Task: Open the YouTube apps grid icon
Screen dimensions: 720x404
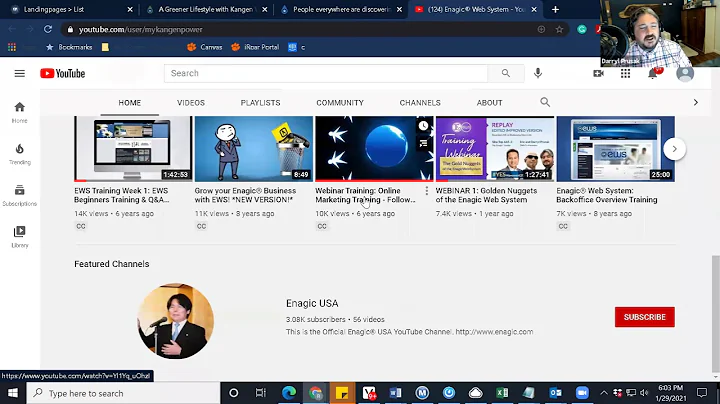Action: (625, 73)
